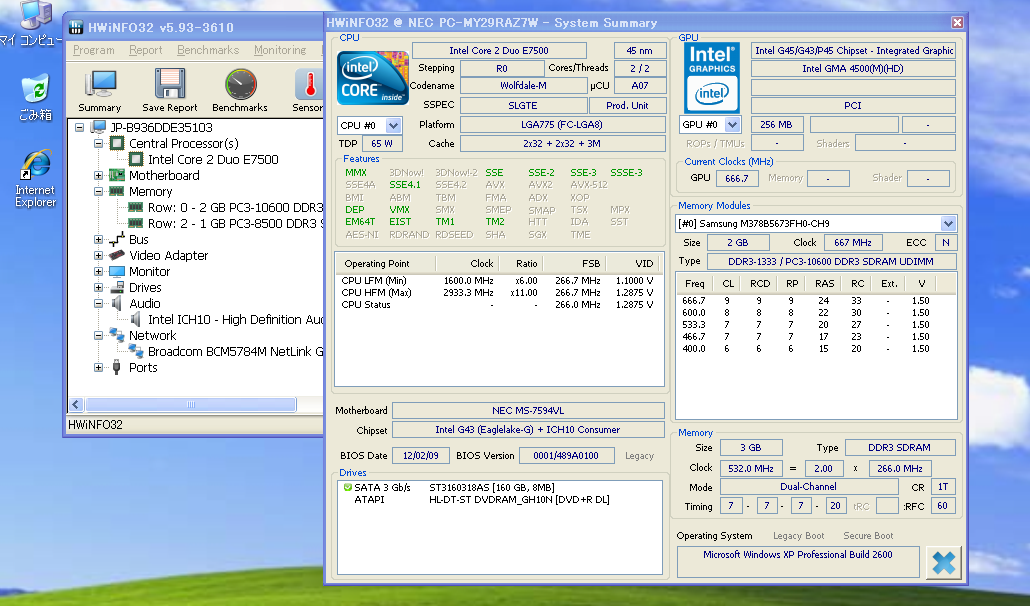Click the Intel Core CPU logo
1030x606 pixels.
tap(372, 78)
